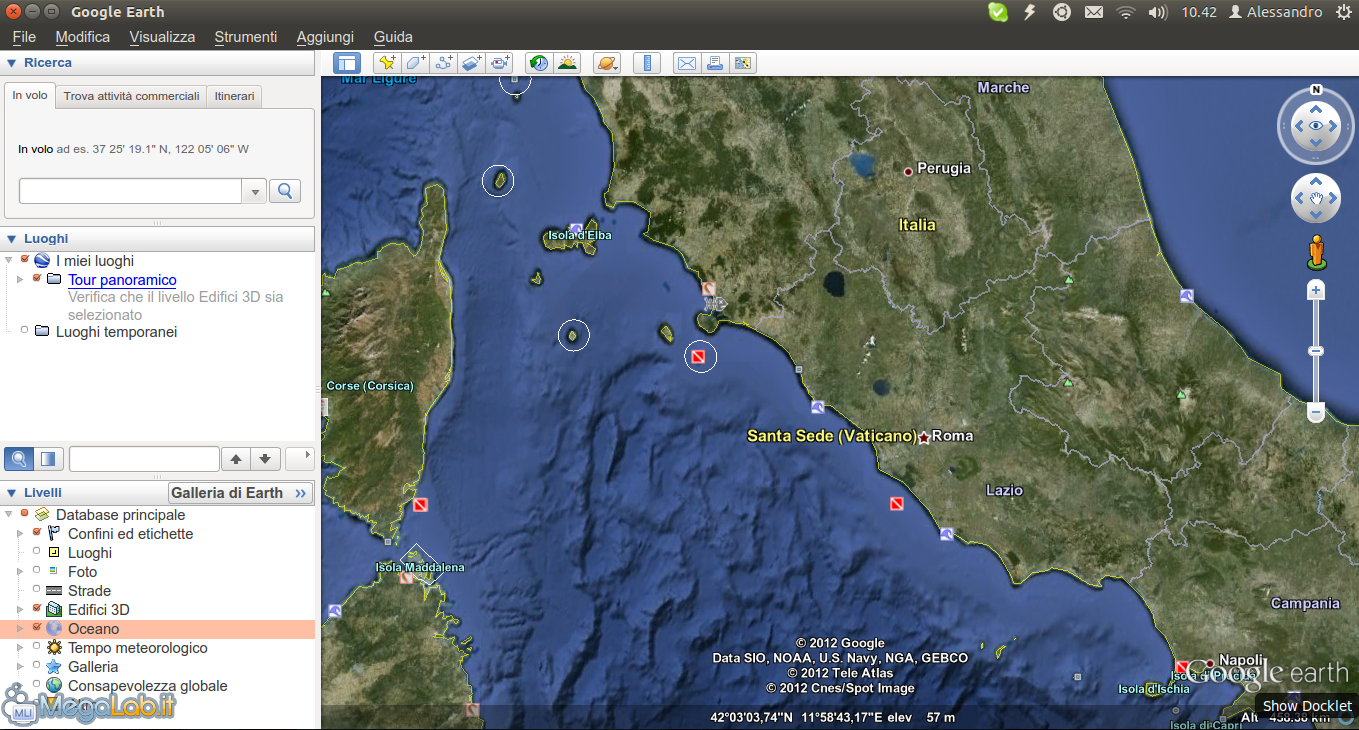Click the Places filter text field
The width and height of the screenshot is (1359, 730).
click(x=144, y=459)
